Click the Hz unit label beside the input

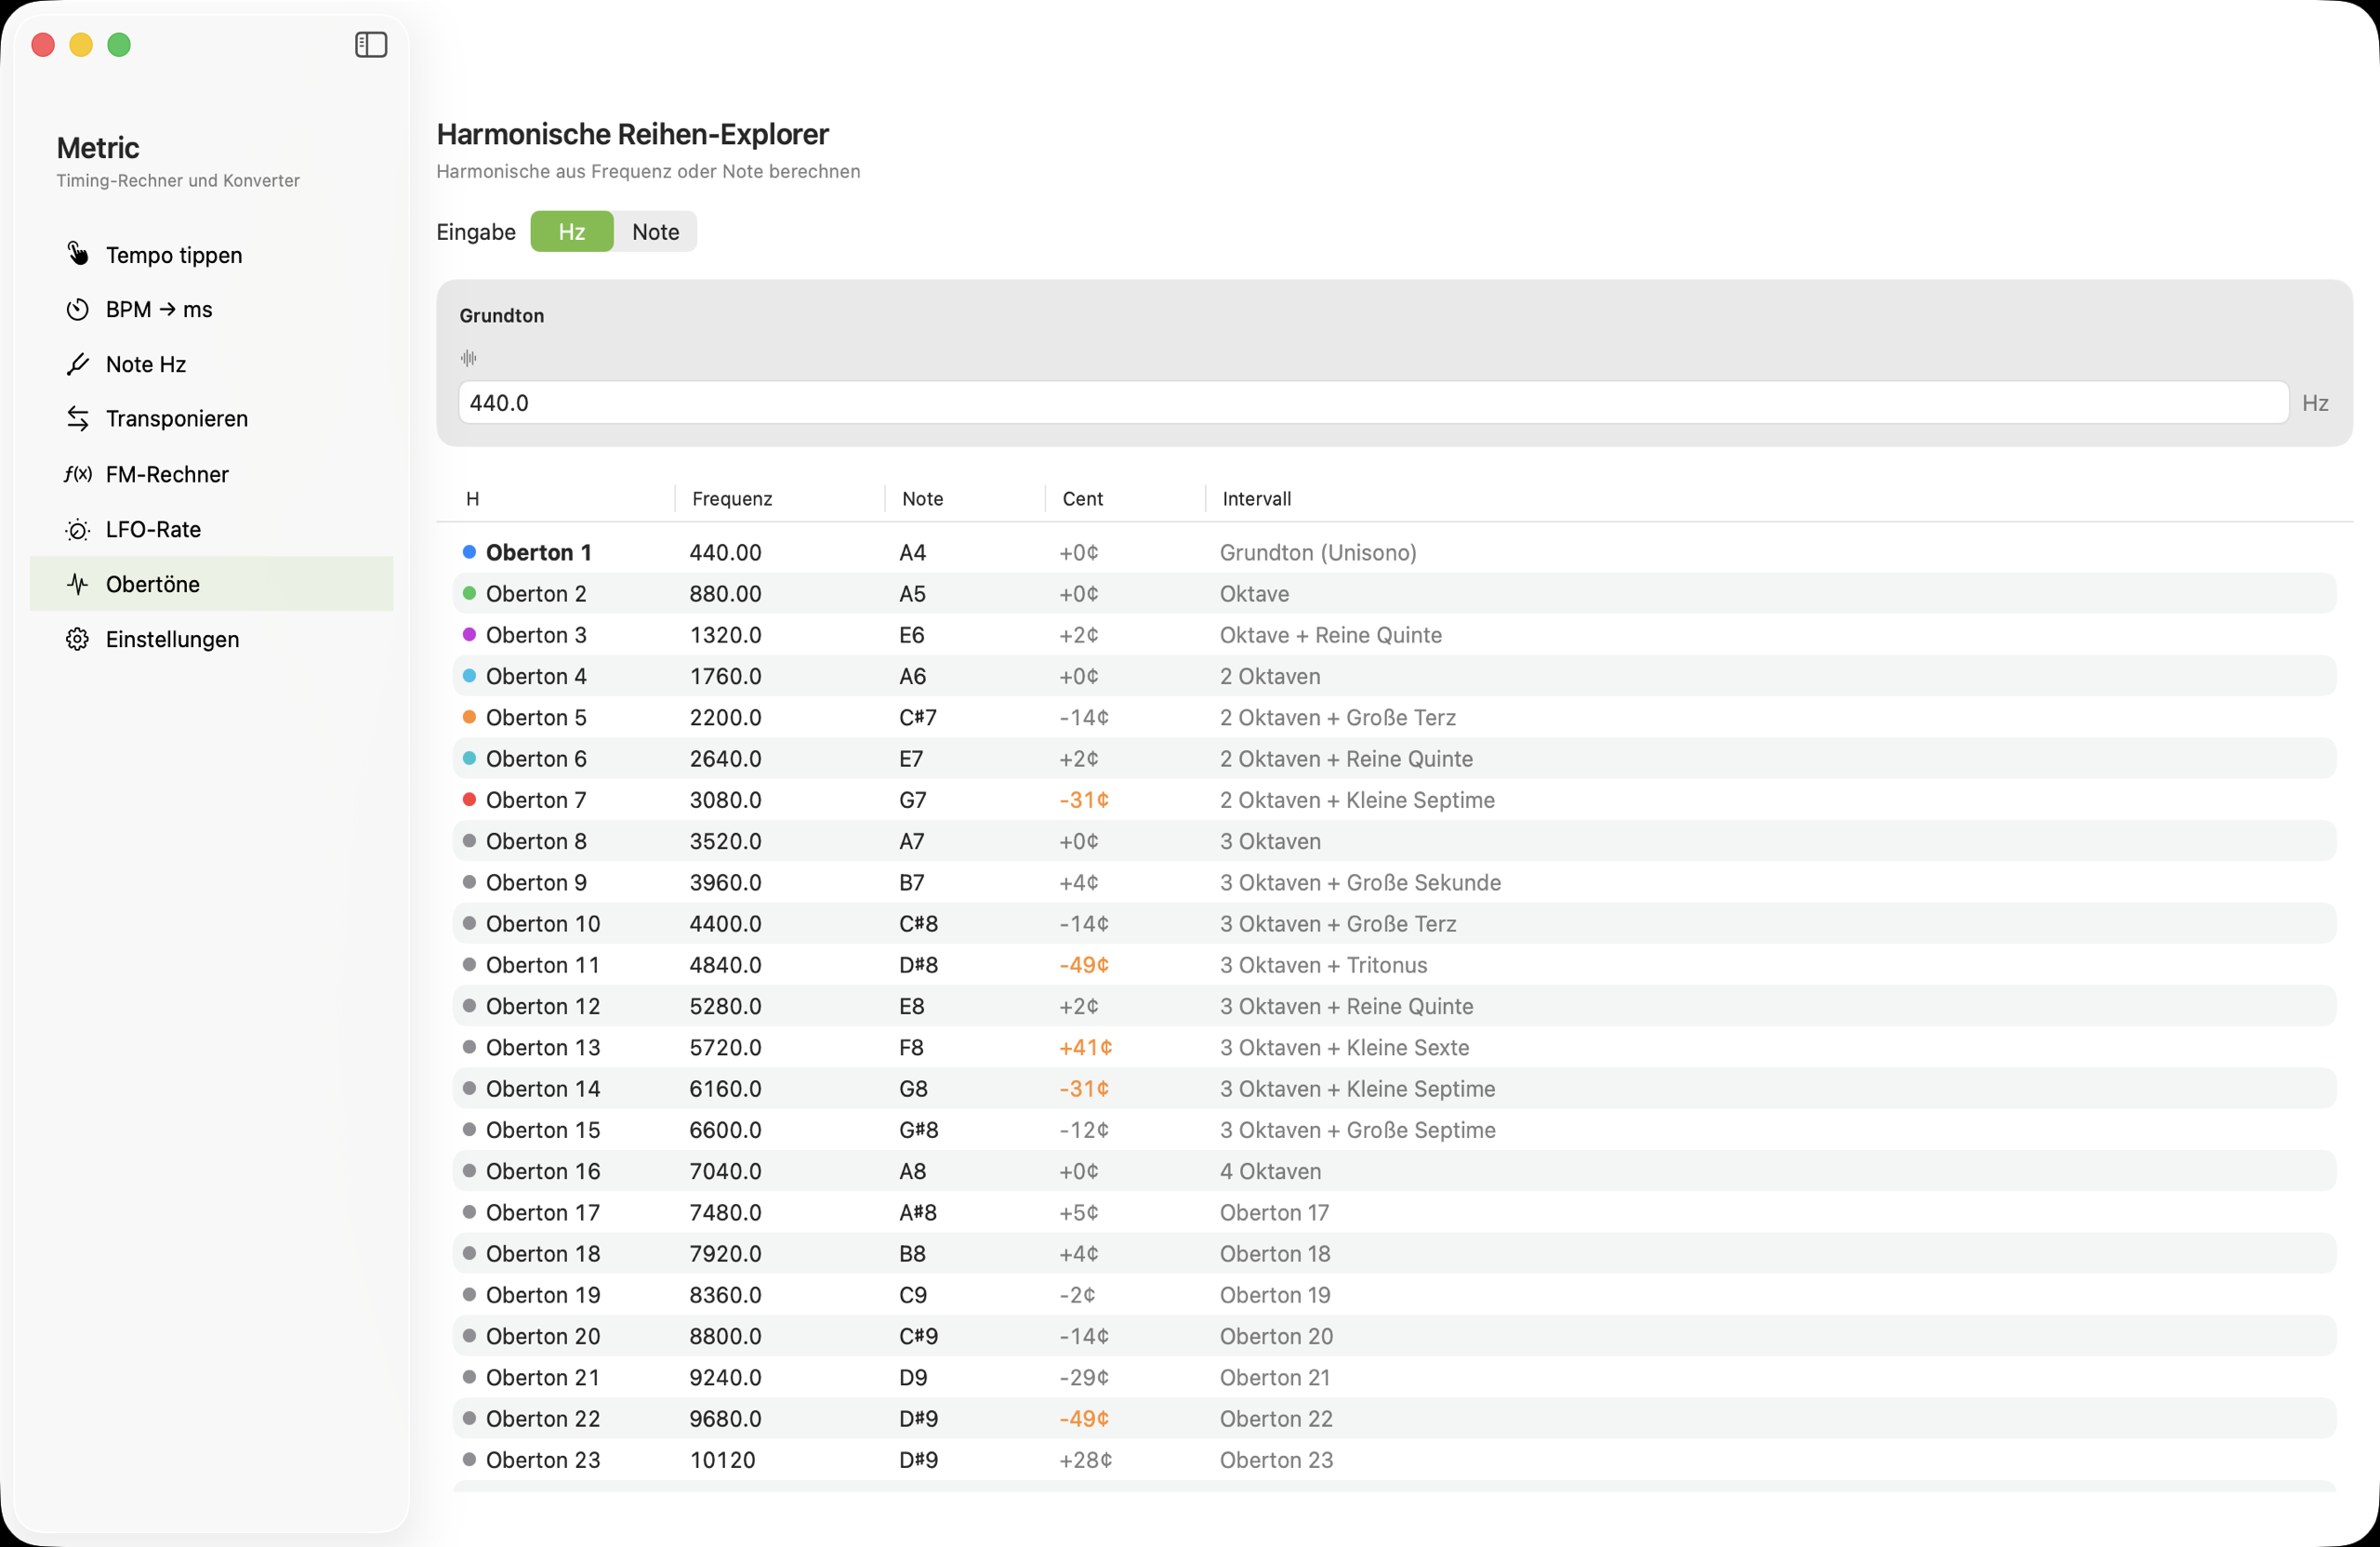click(x=2316, y=403)
